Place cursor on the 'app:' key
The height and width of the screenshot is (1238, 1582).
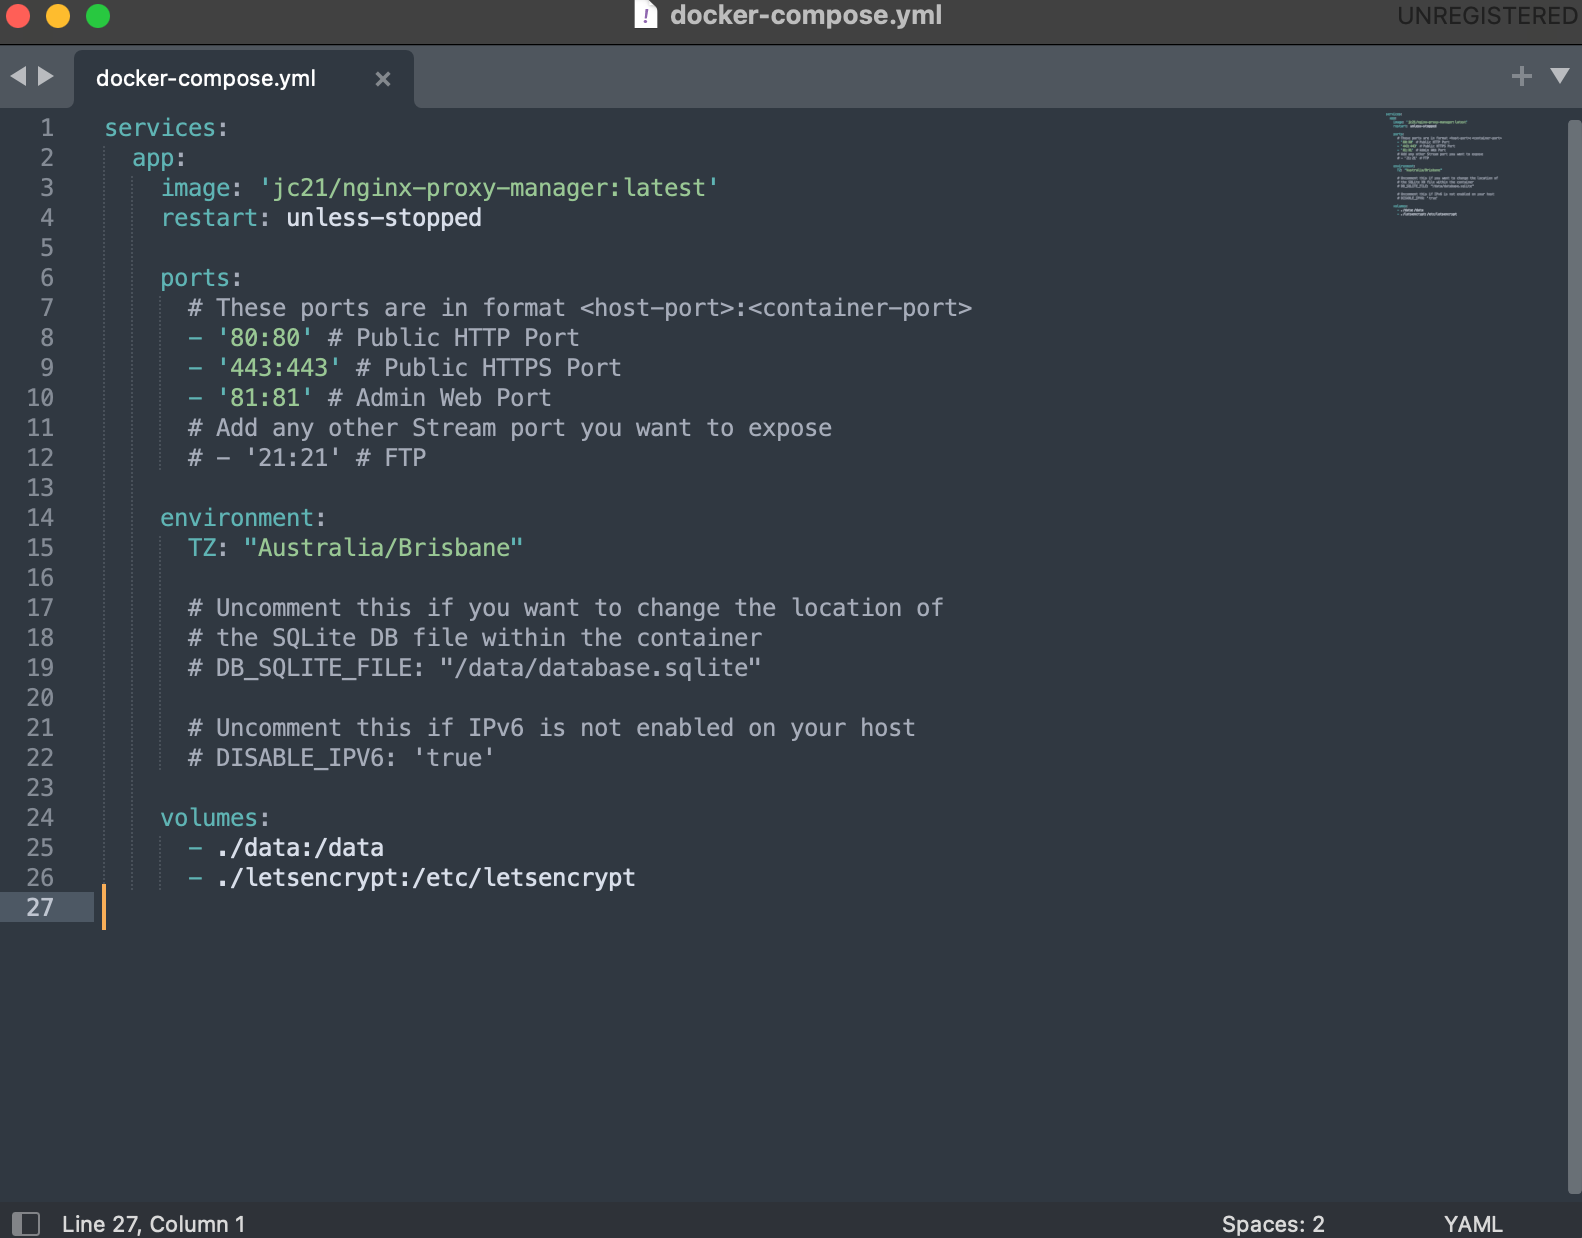pos(159,158)
